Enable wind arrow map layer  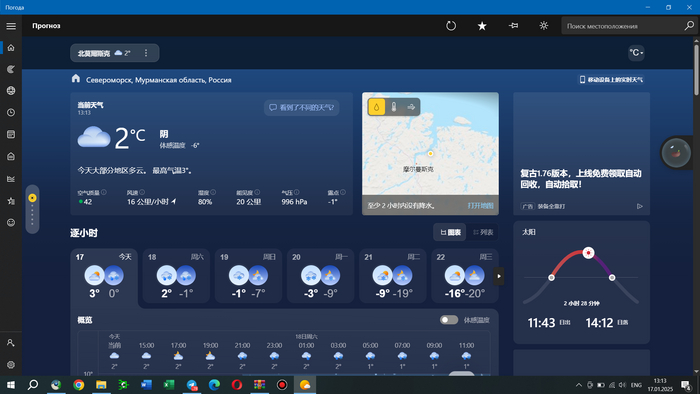click(411, 107)
